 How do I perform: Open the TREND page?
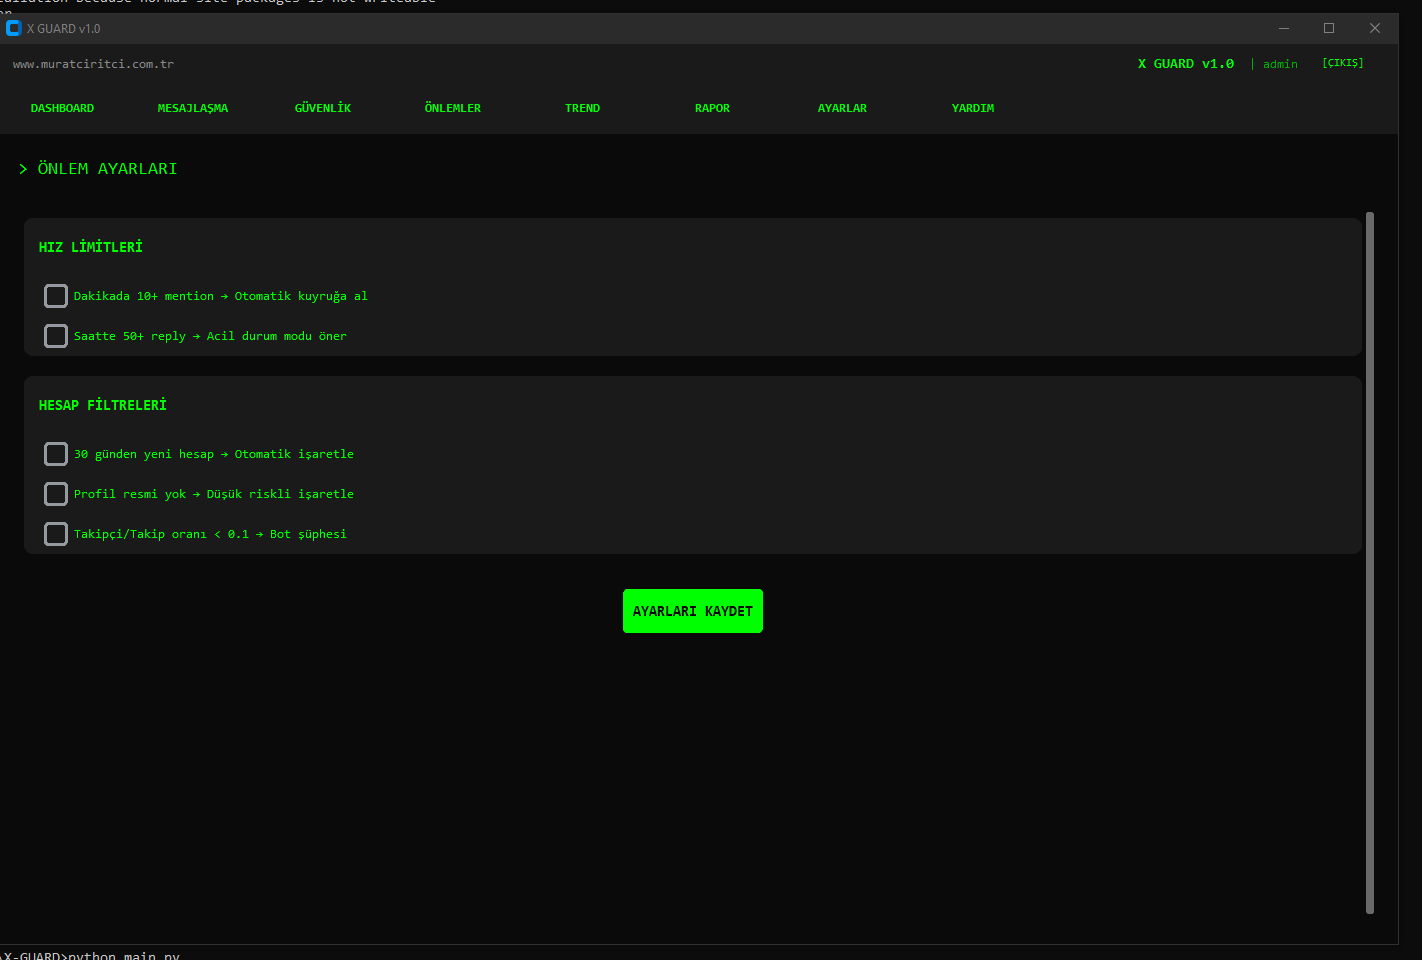click(x=583, y=108)
